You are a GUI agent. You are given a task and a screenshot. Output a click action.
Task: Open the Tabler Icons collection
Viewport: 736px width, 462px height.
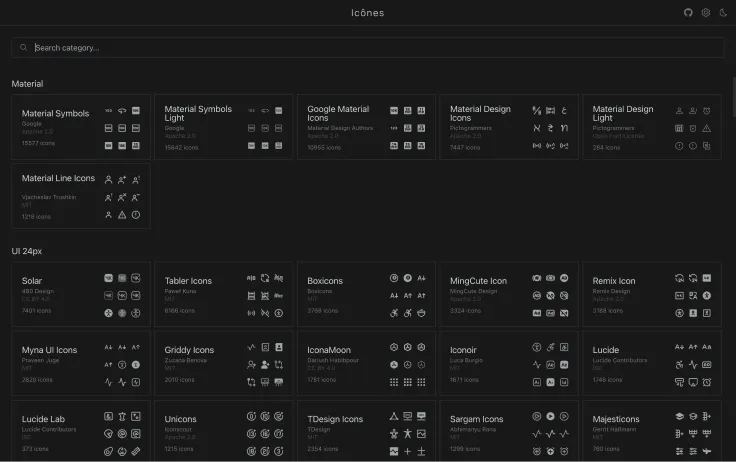223,294
